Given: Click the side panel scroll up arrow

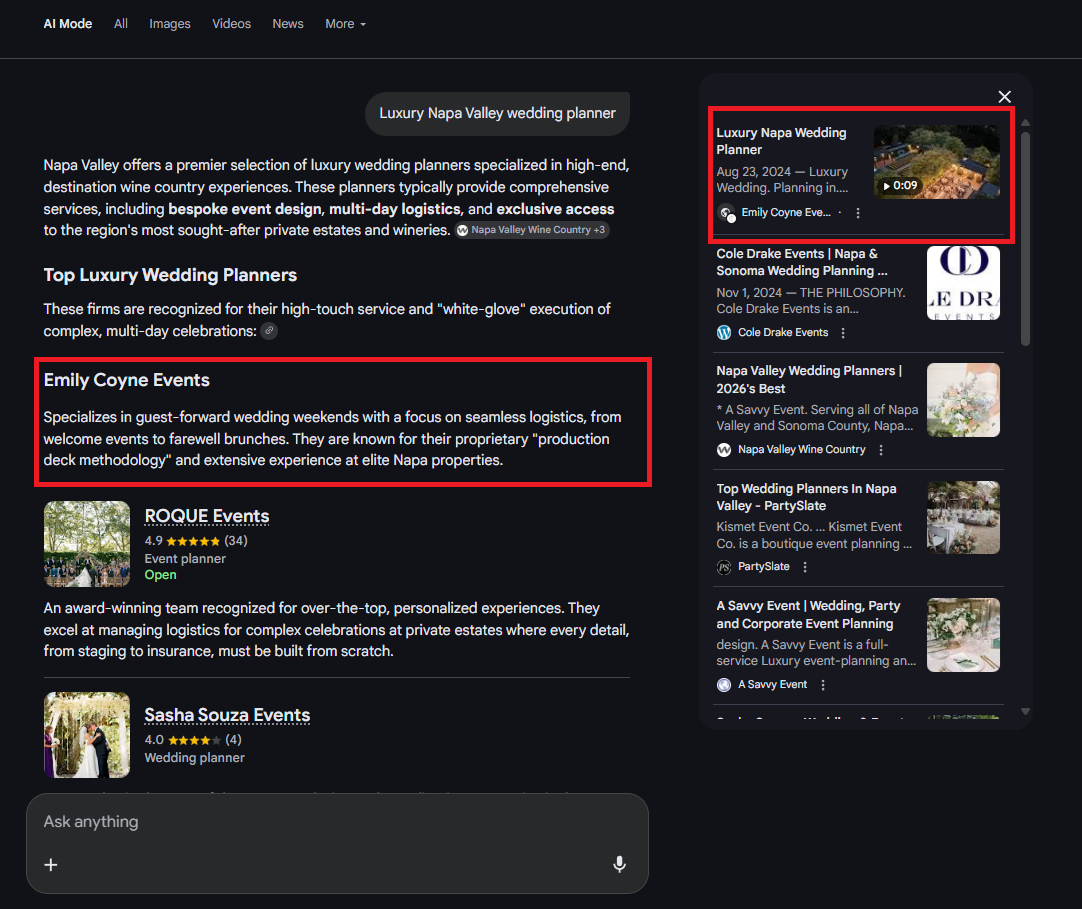Looking at the screenshot, I should coord(1025,123).
